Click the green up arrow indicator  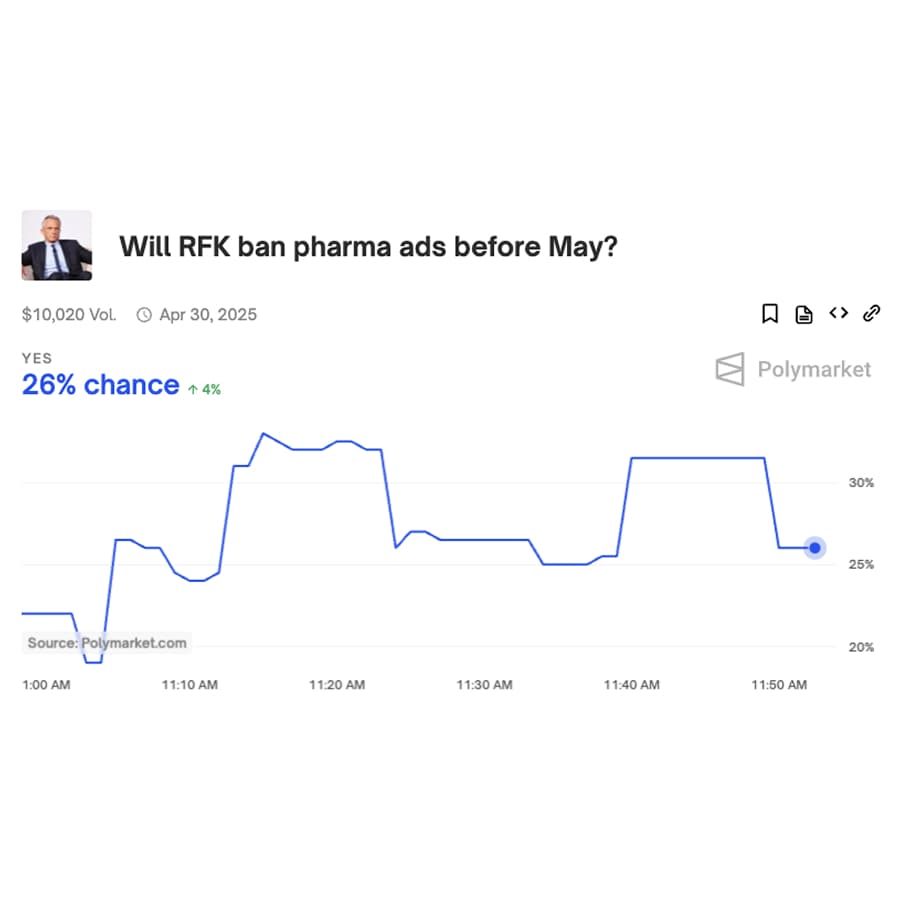pyautogui.click(x=193, y=389)
